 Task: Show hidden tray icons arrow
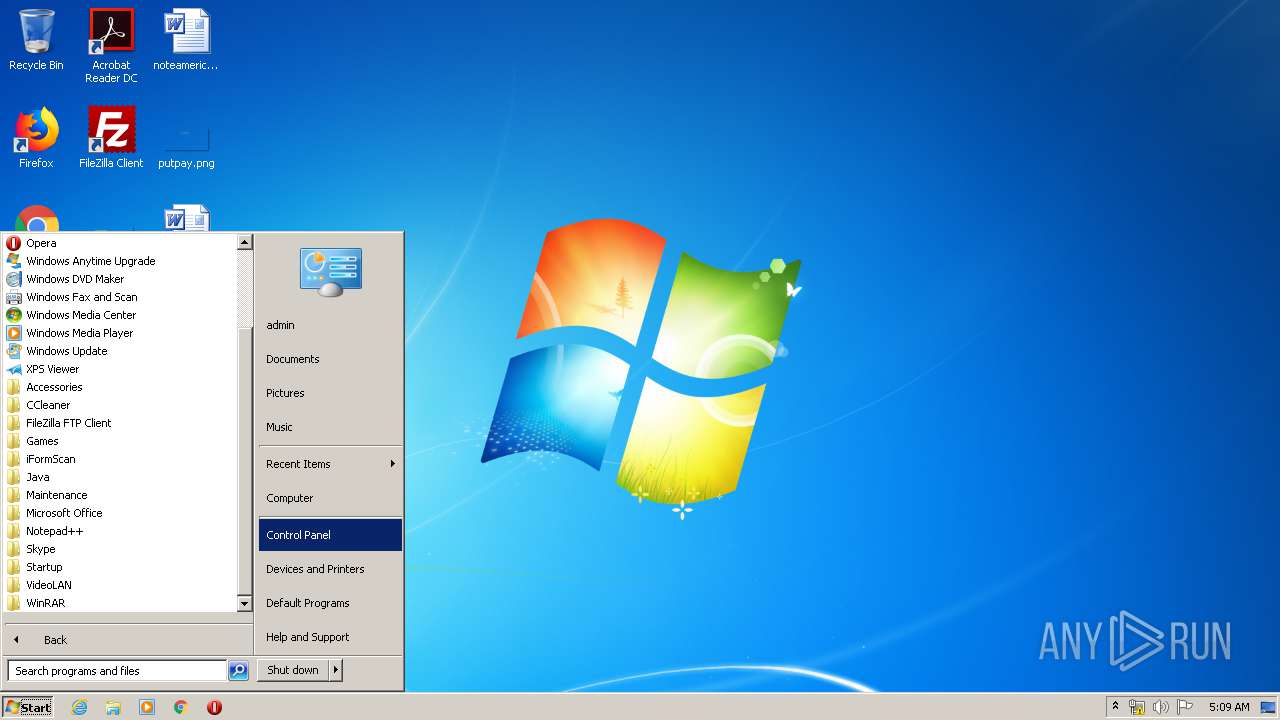[x=1115, y=706]
